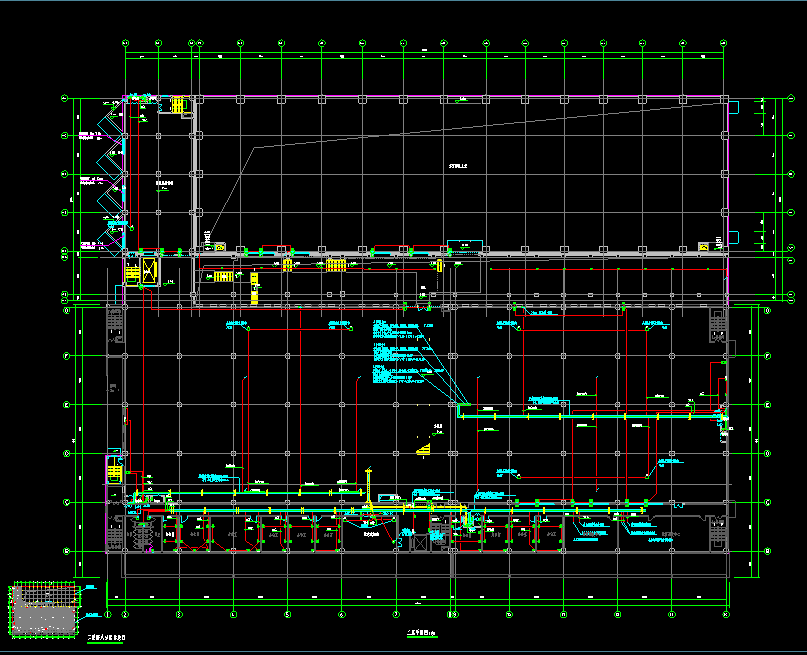Click the yellow equipment box near the upper hall's right end
Image resolution: width=807 pixels, height=655 pixels.
coord(704,244)
